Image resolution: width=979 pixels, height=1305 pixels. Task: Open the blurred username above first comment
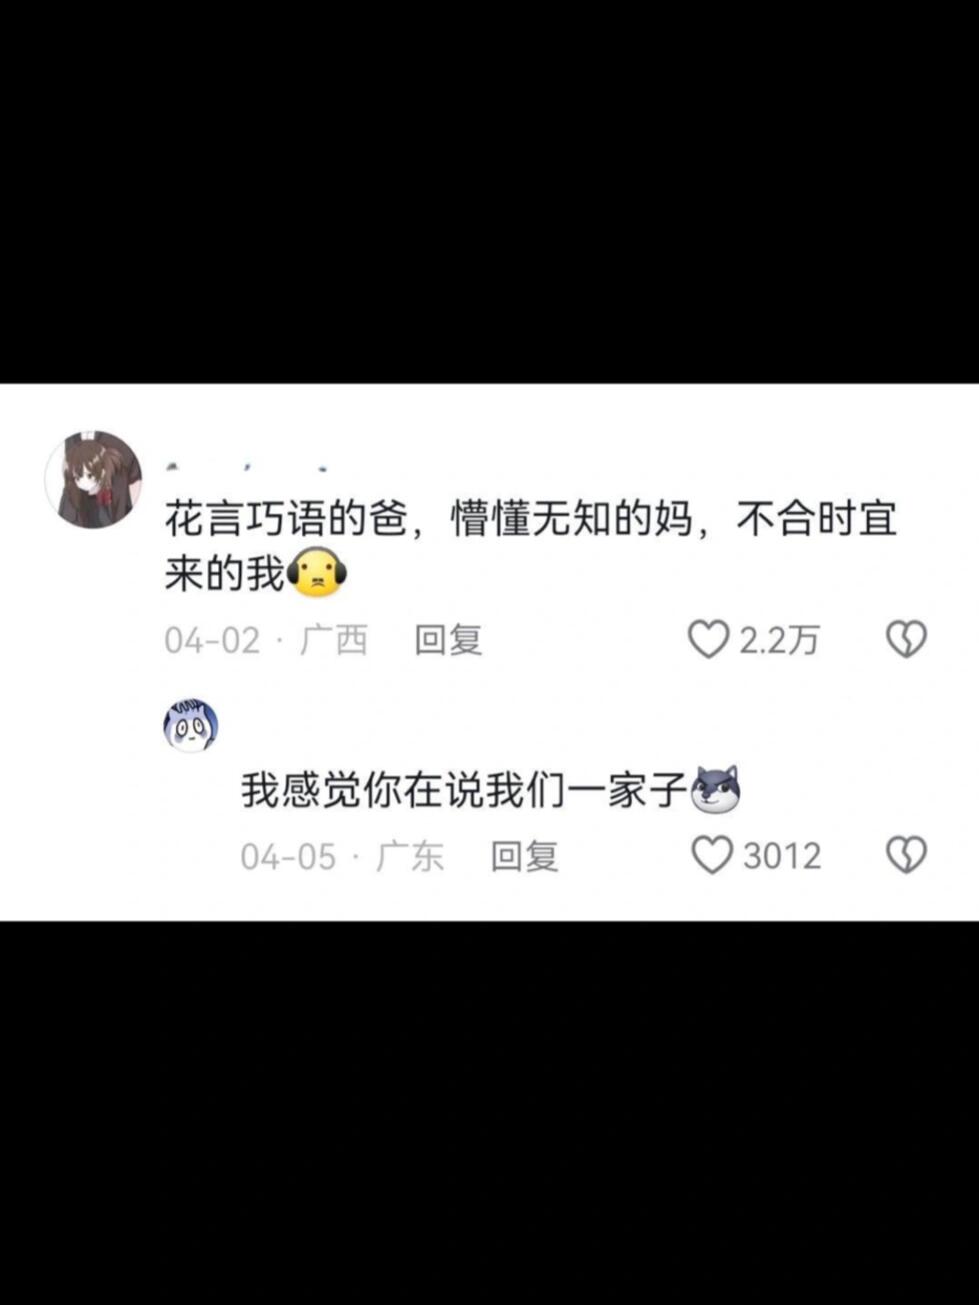point(246,466)
